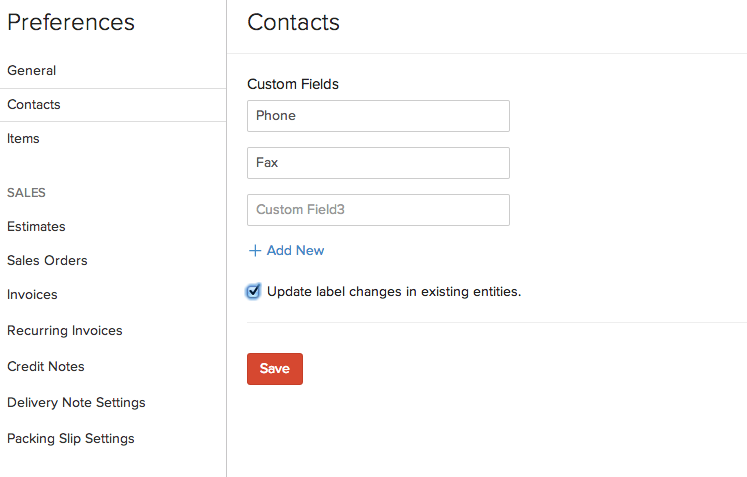Go to Items preferences
Viewport: 747px width, 477px height.
(23, 139)
